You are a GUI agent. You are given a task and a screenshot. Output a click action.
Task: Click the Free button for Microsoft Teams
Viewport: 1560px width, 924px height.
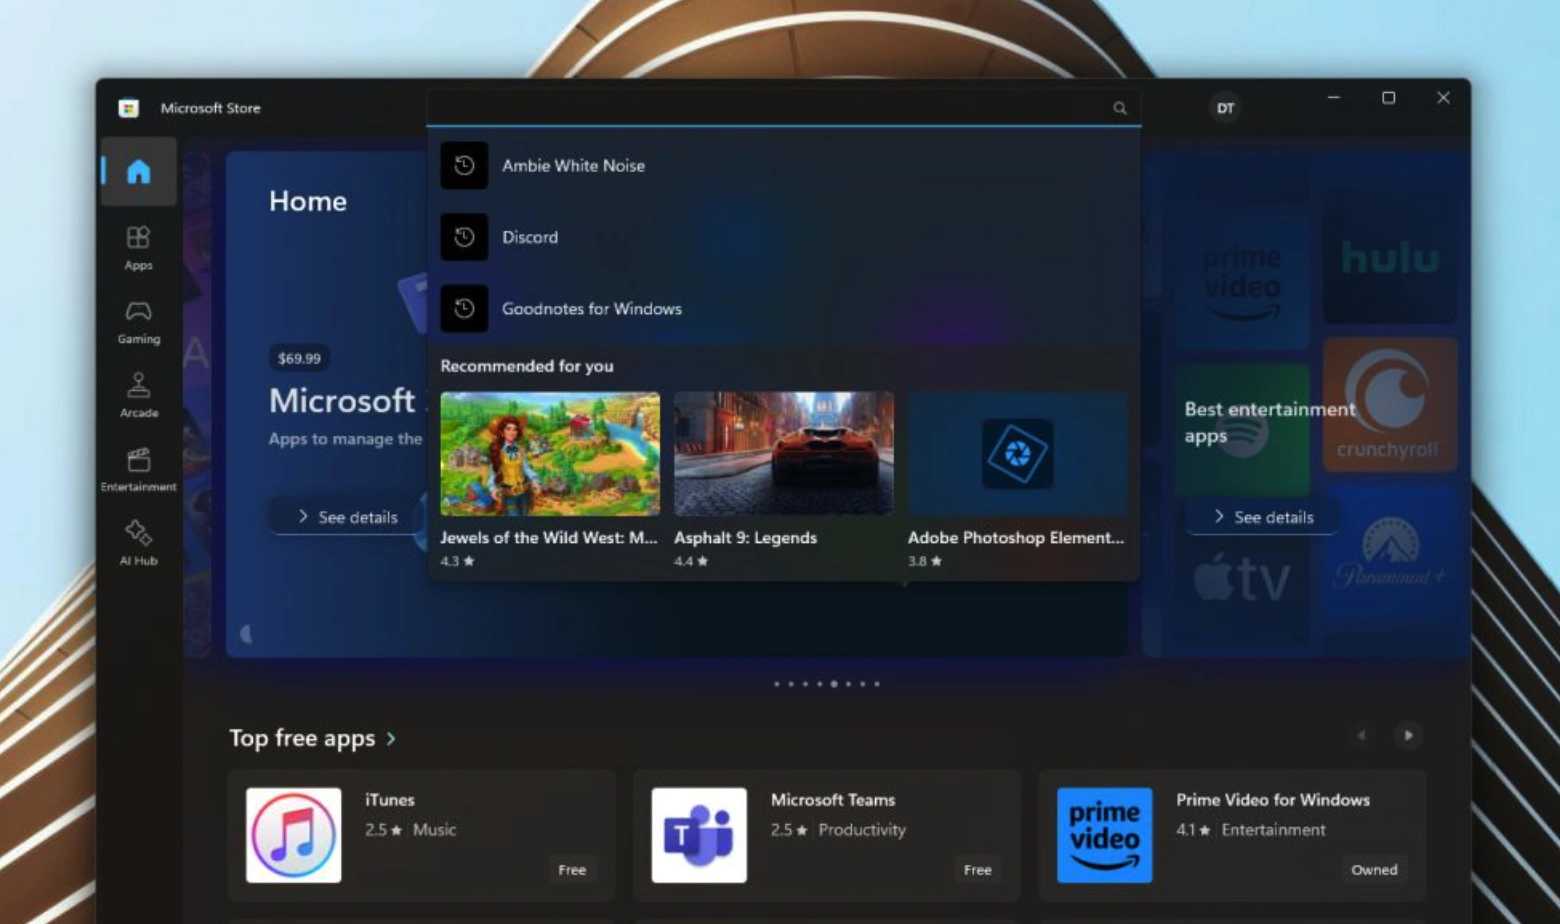[x=977, y=870]
